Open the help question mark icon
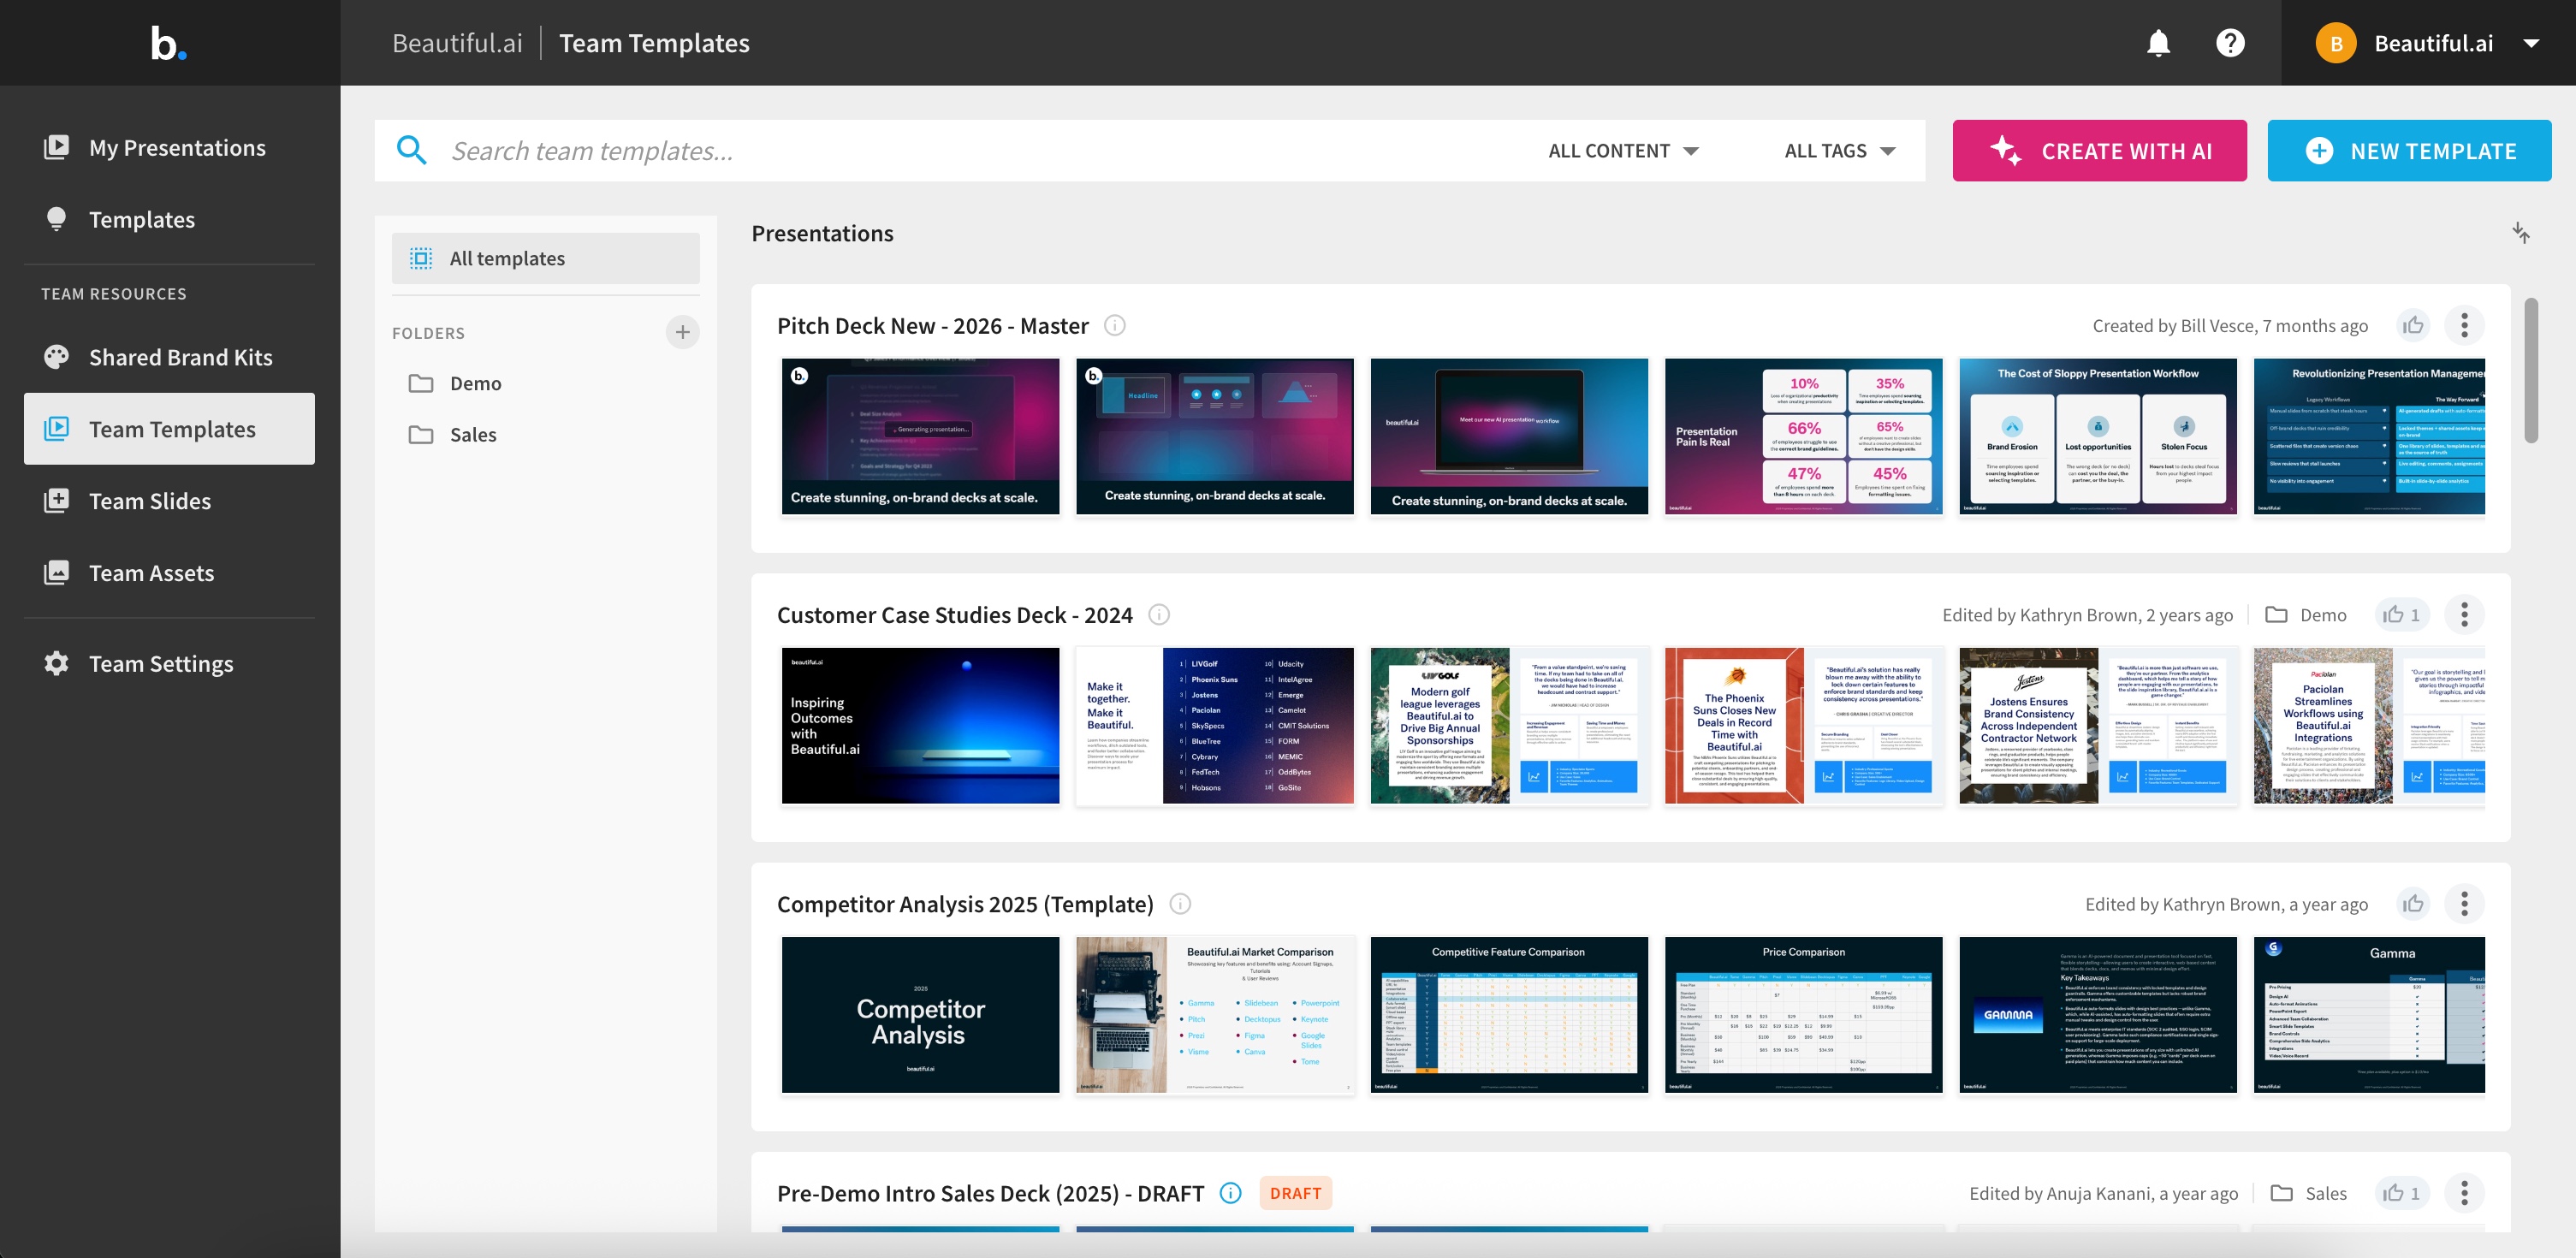This screenshot has height=1258, width=2576. tap(2230, 43)
